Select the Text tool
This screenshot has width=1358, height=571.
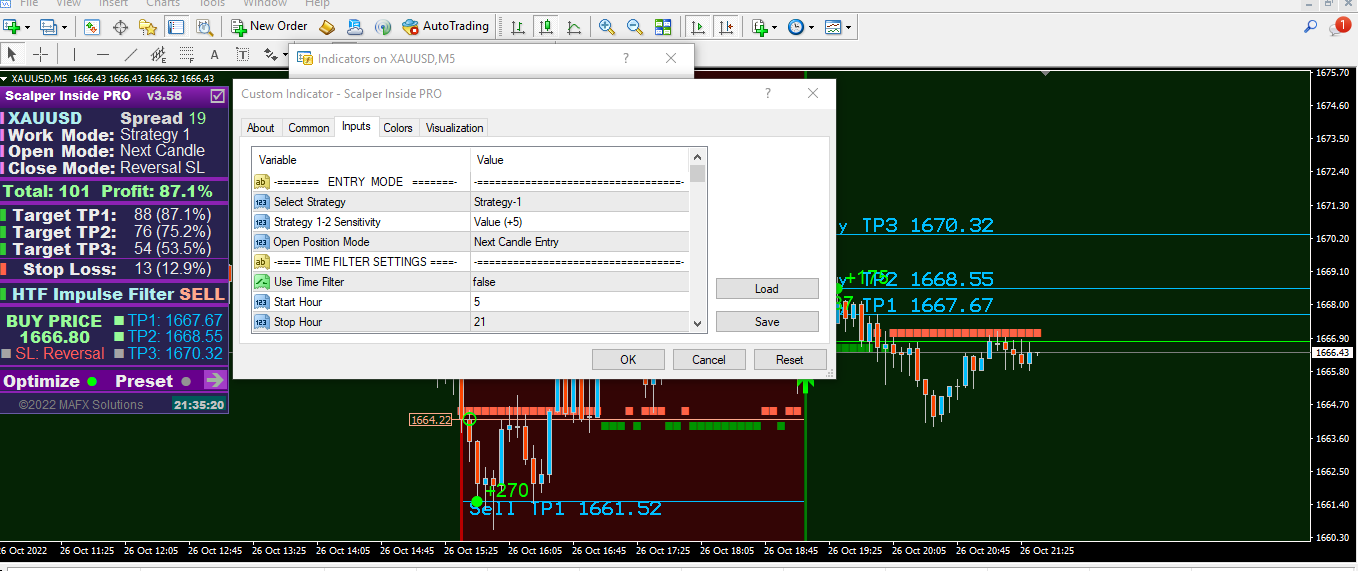point(214,54)
